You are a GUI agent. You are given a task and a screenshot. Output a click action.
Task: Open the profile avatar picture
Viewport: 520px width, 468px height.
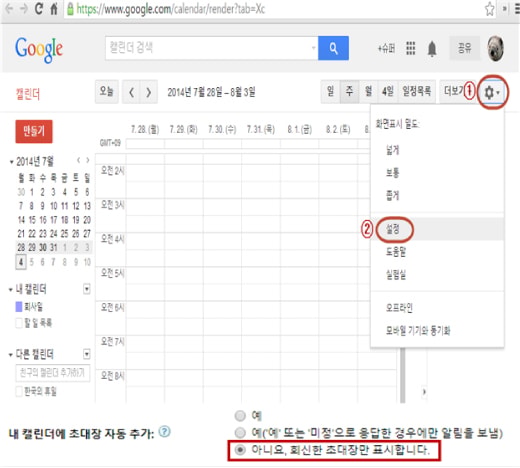coord(496,49)
